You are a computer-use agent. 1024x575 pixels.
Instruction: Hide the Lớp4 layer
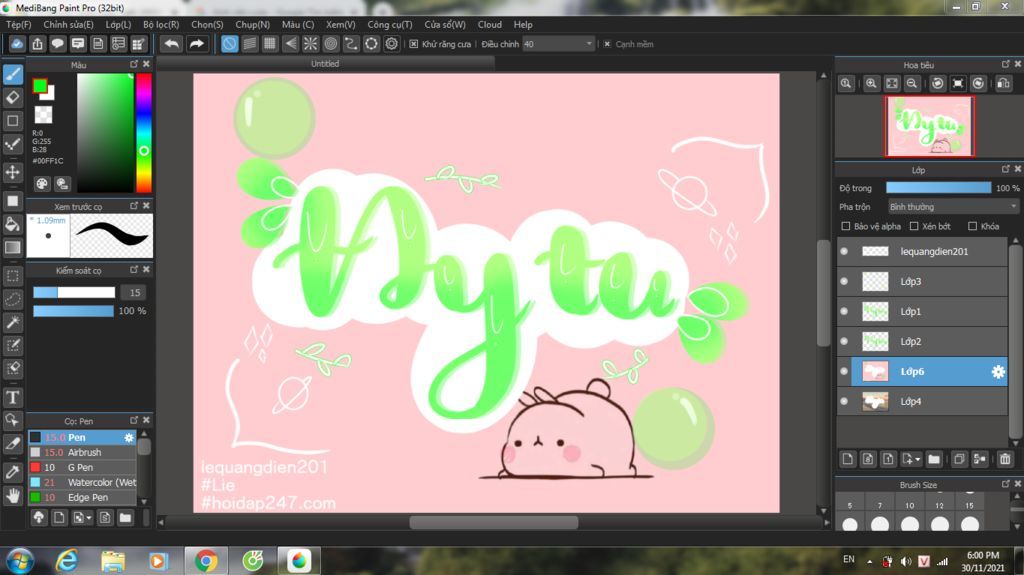(x=844, y=401)
